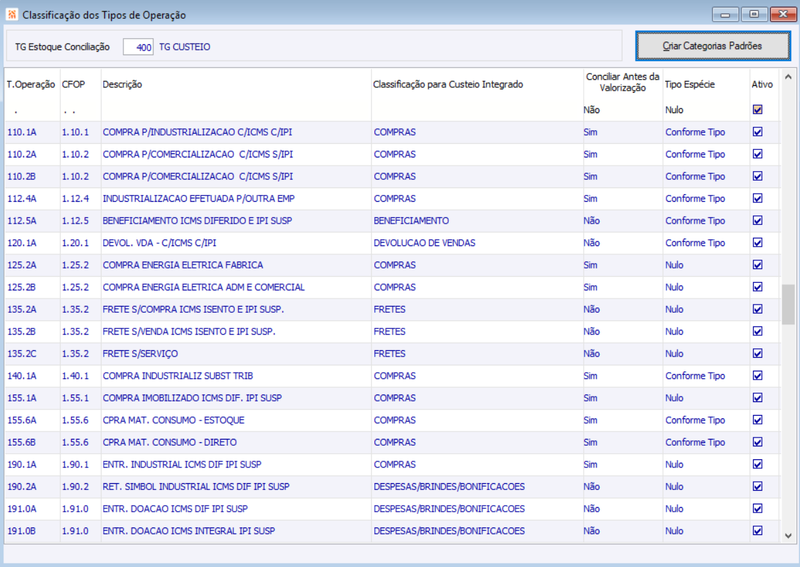The width and height of the screenshot is (800, 567).
Task: Click the DEVOLUCAO DE VENDAS classification cell
Action: (424, 243)
